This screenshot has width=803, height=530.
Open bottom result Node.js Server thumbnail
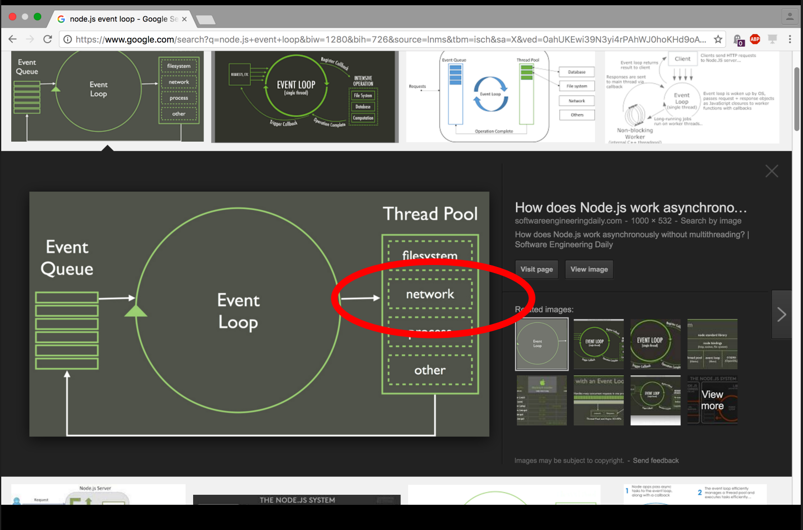(98, 495)
